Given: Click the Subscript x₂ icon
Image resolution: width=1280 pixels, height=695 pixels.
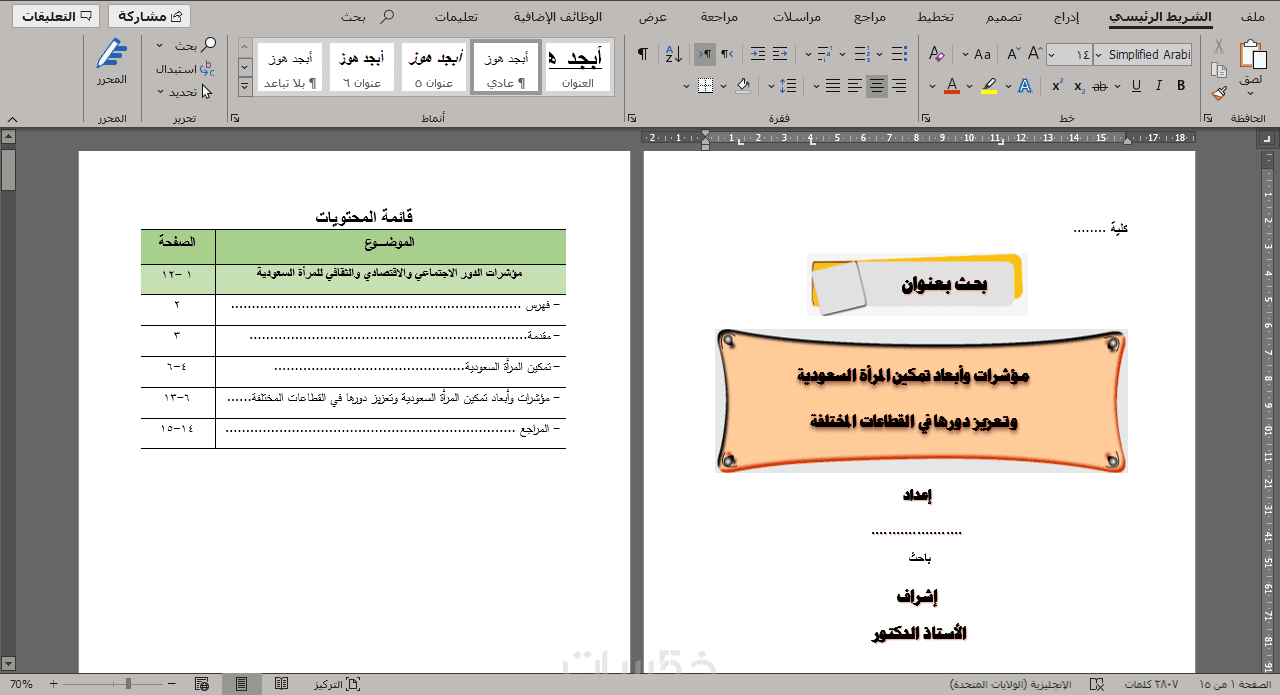Looking at the screenshot, I should point(1078,86).
